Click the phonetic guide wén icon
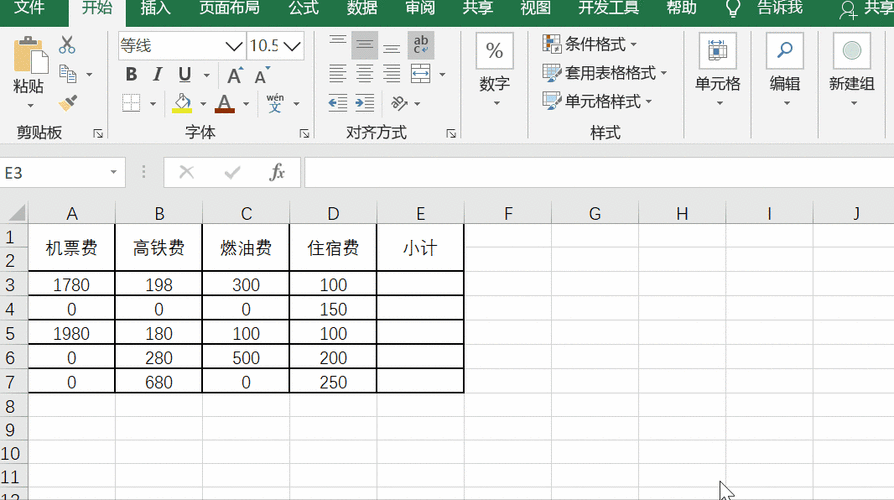This screenshot has height=500, width=894. 275,103
